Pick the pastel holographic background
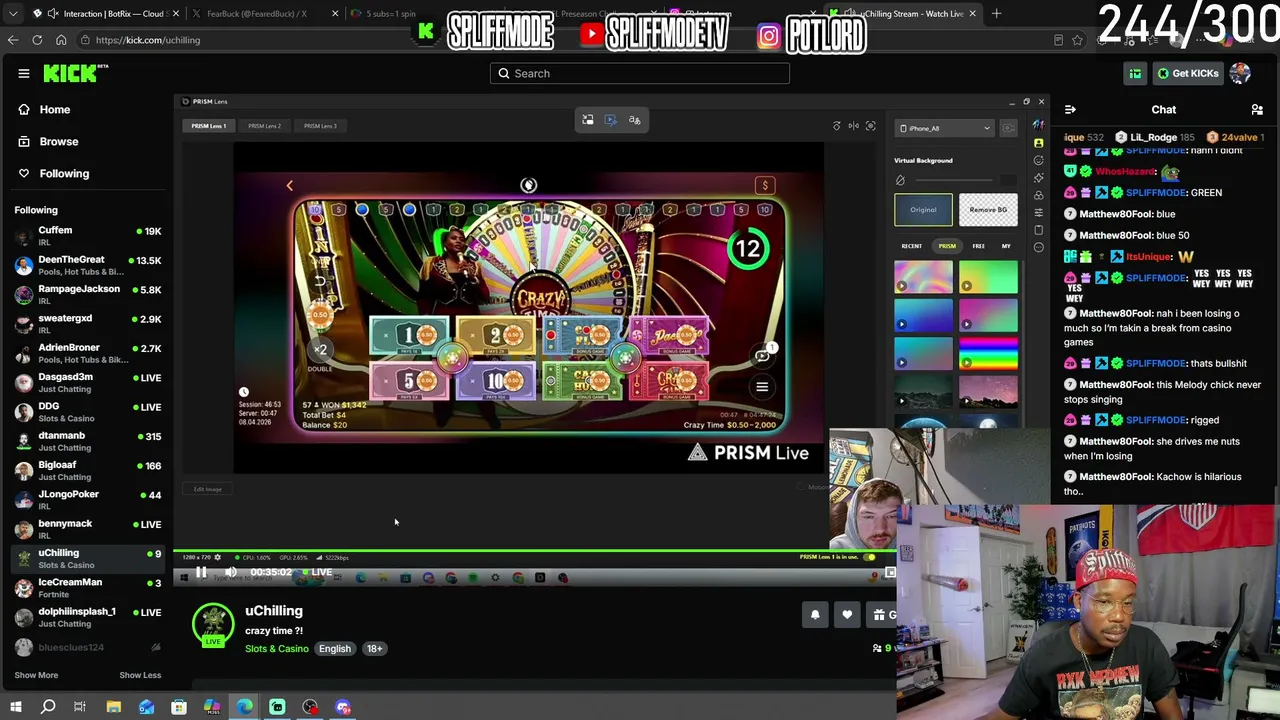 (x=923, y=276)
